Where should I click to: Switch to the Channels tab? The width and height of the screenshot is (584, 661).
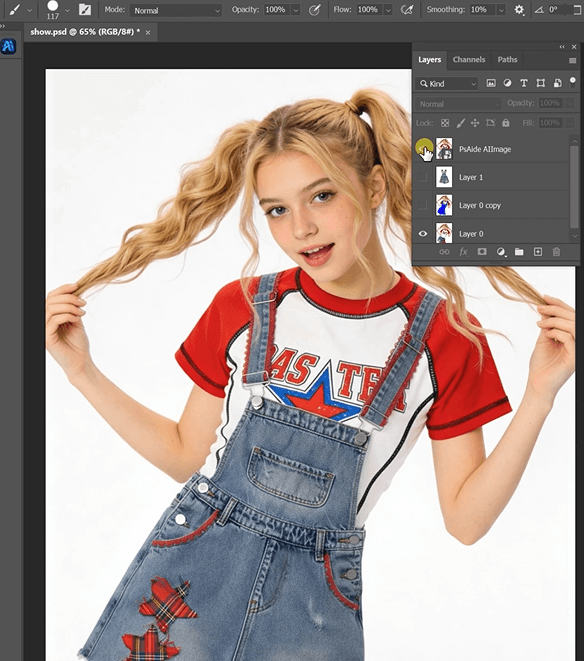click(x=468, y=59)
